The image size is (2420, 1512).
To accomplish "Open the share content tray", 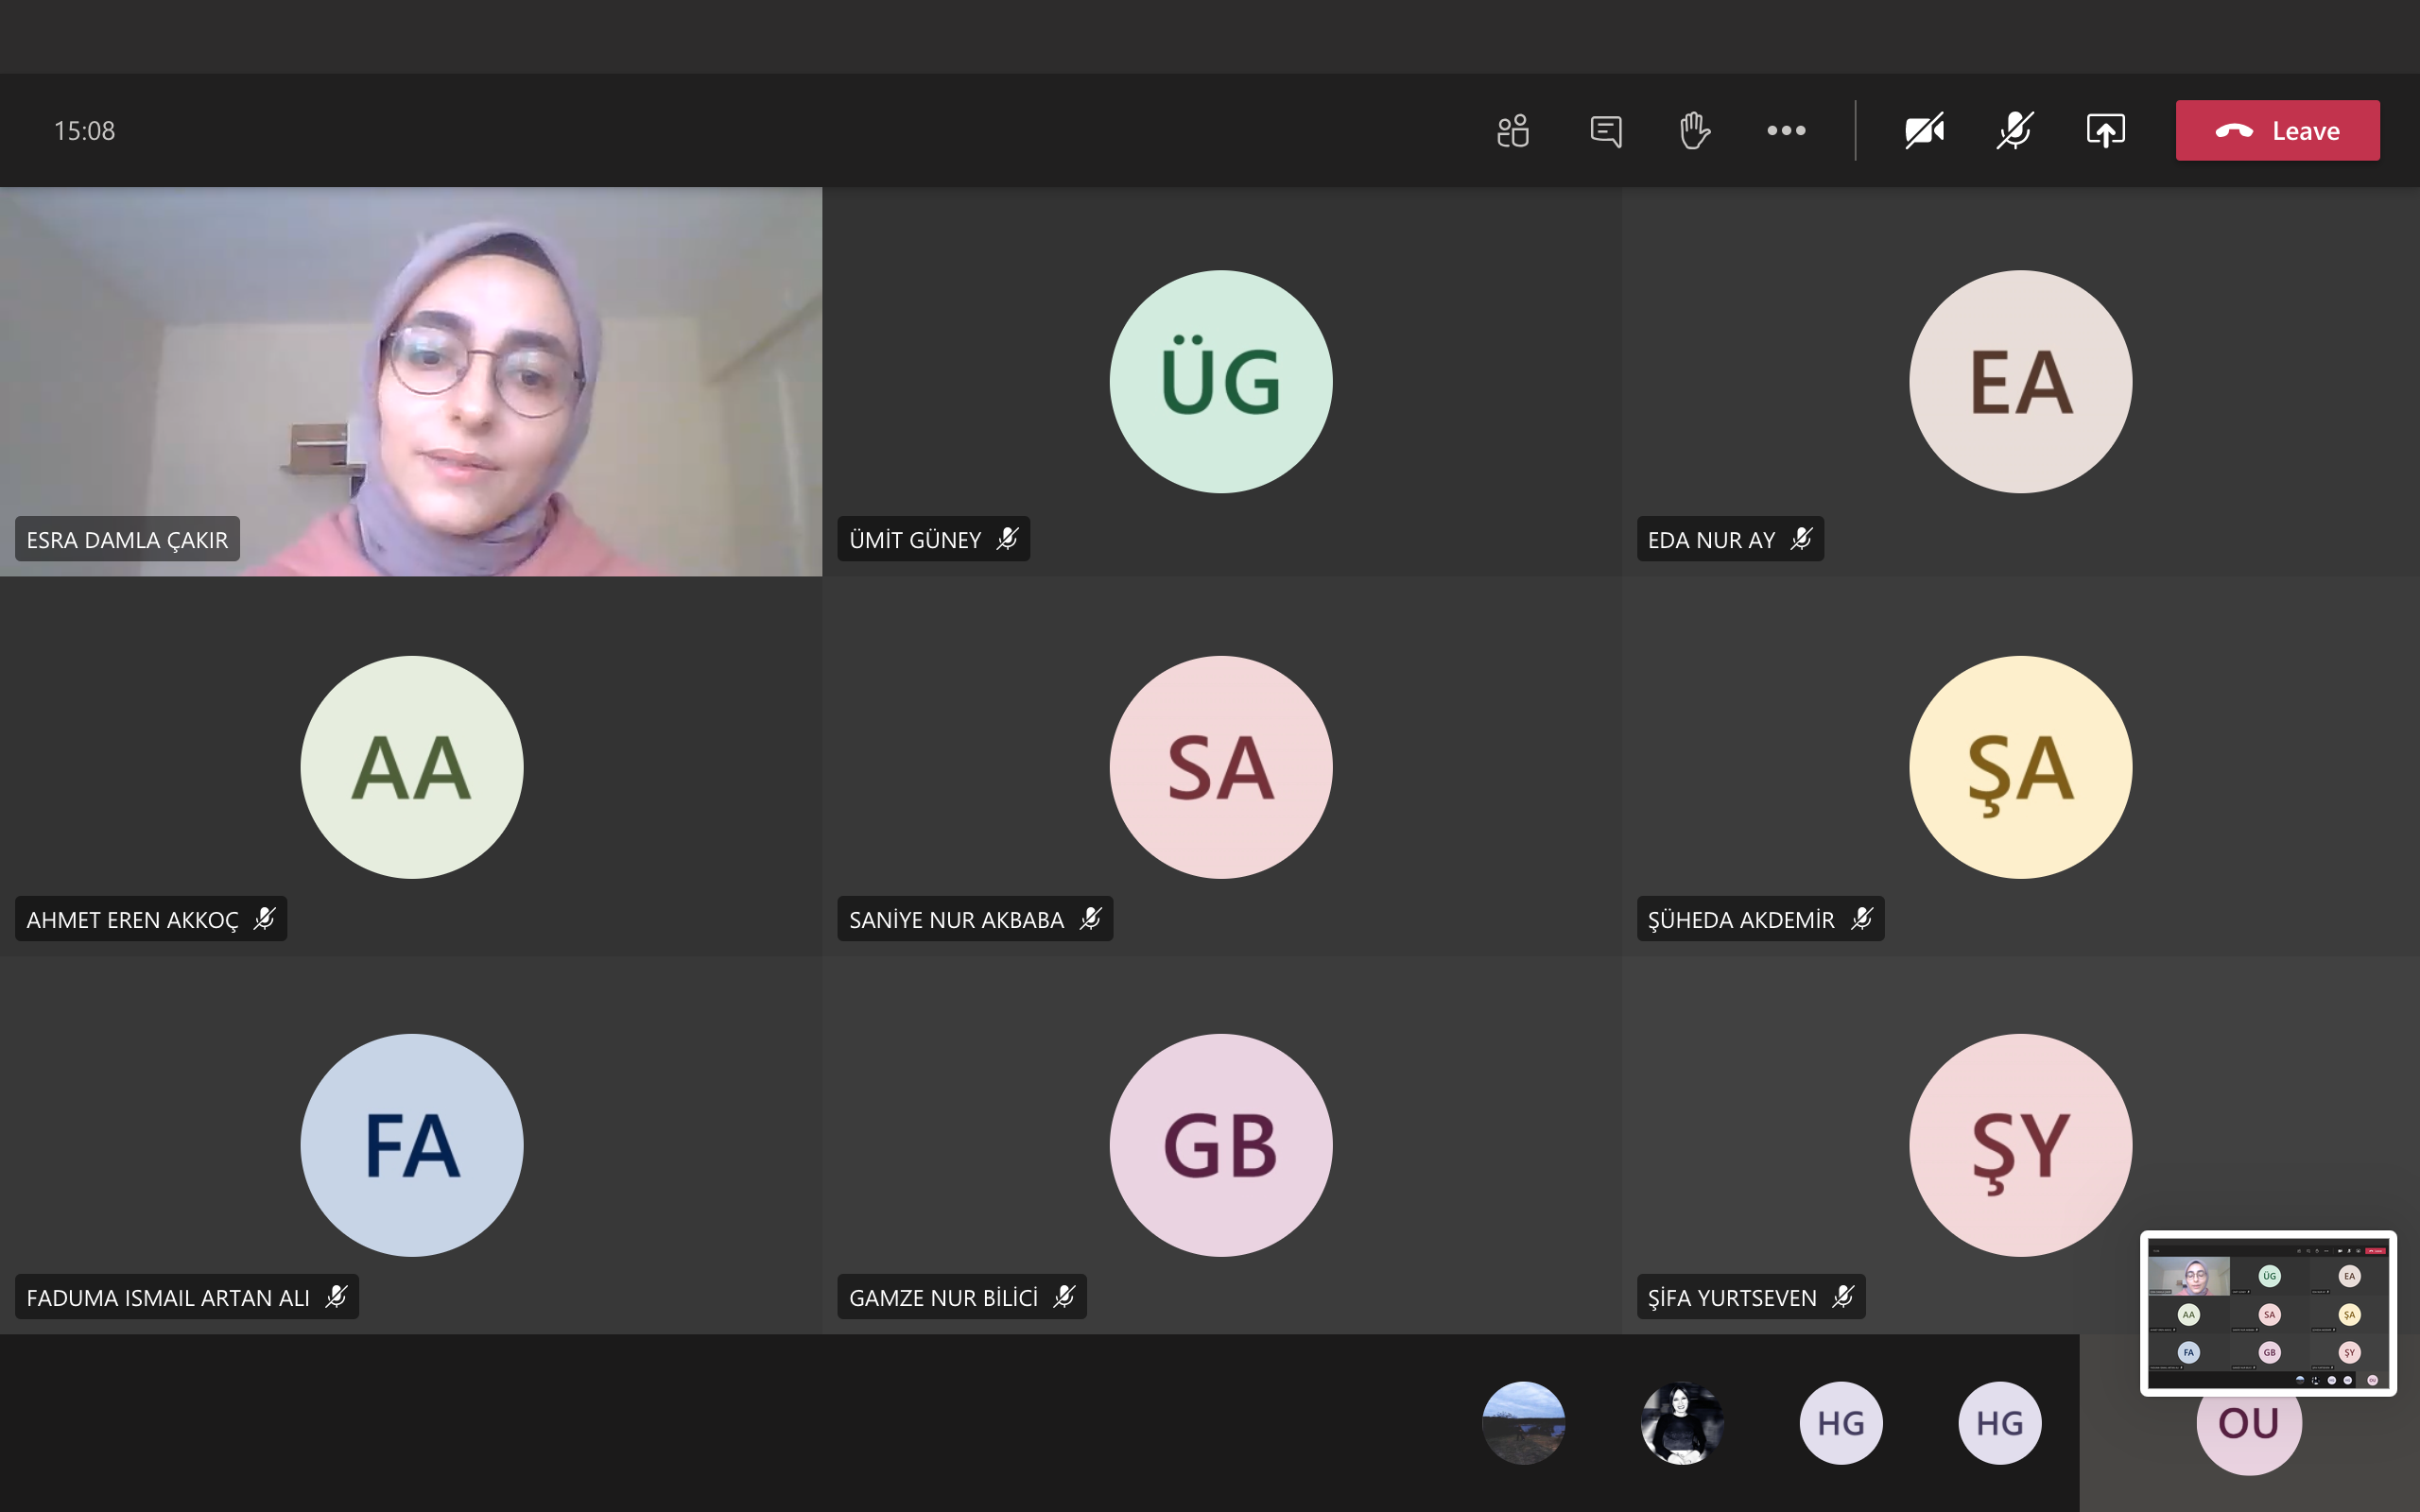I will [x=2105, y=131].
